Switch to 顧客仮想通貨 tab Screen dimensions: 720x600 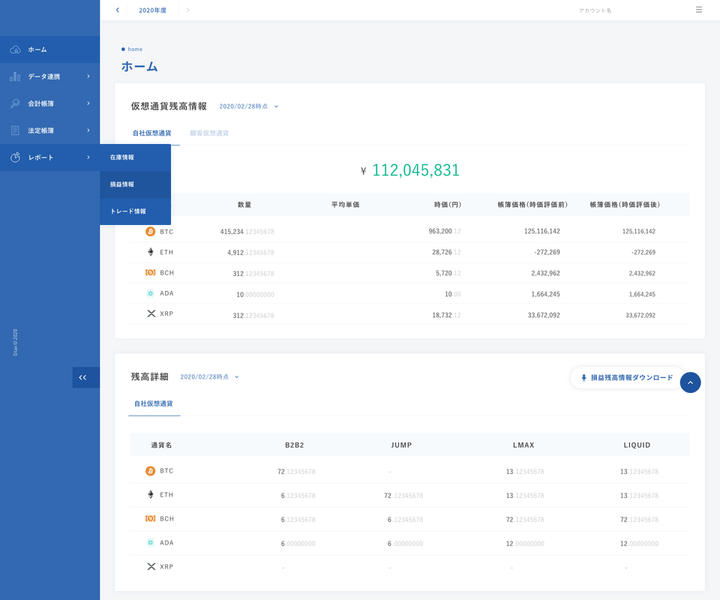[x=209, y=133]
